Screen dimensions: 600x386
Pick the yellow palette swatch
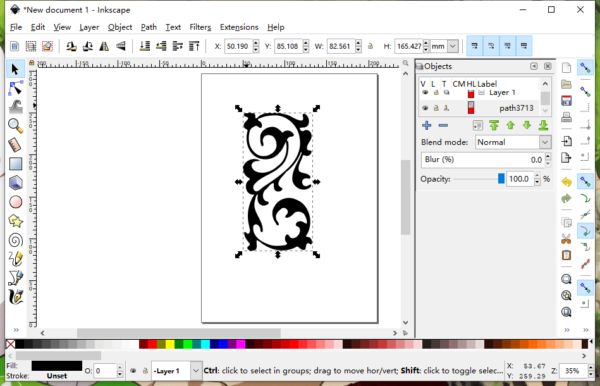[170, 344]
